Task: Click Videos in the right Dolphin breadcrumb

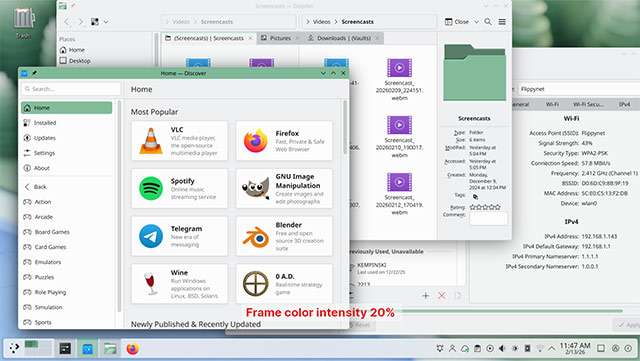Action: (x=322, y=22)
